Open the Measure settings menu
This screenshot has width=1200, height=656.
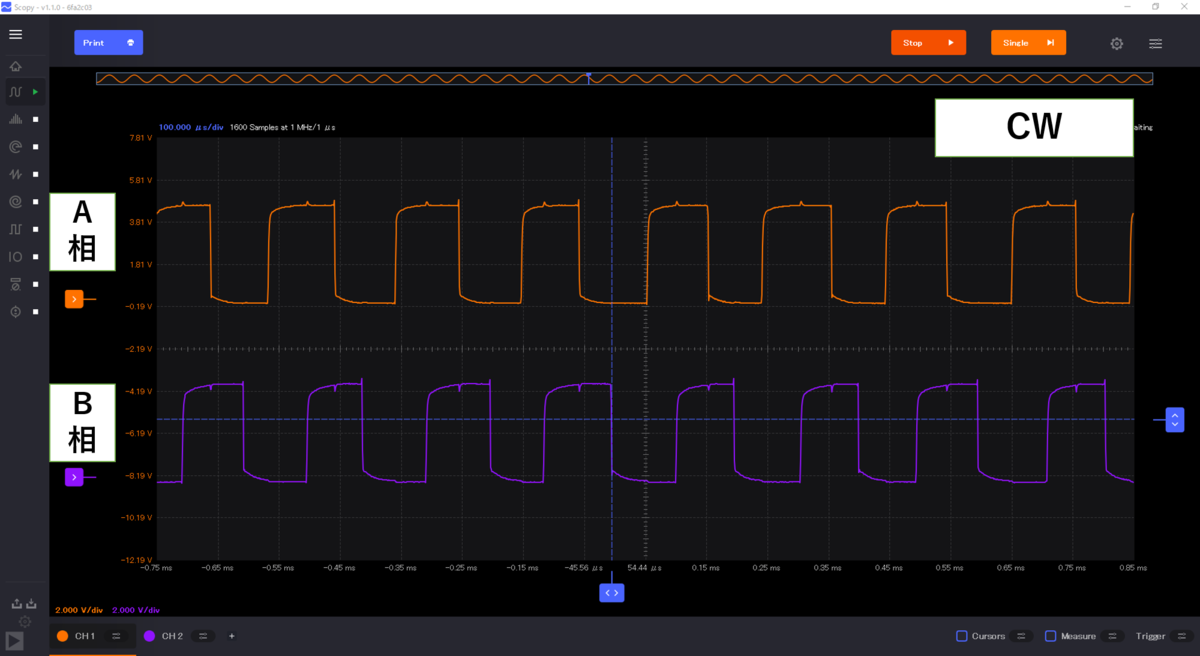coord(1113,636)
